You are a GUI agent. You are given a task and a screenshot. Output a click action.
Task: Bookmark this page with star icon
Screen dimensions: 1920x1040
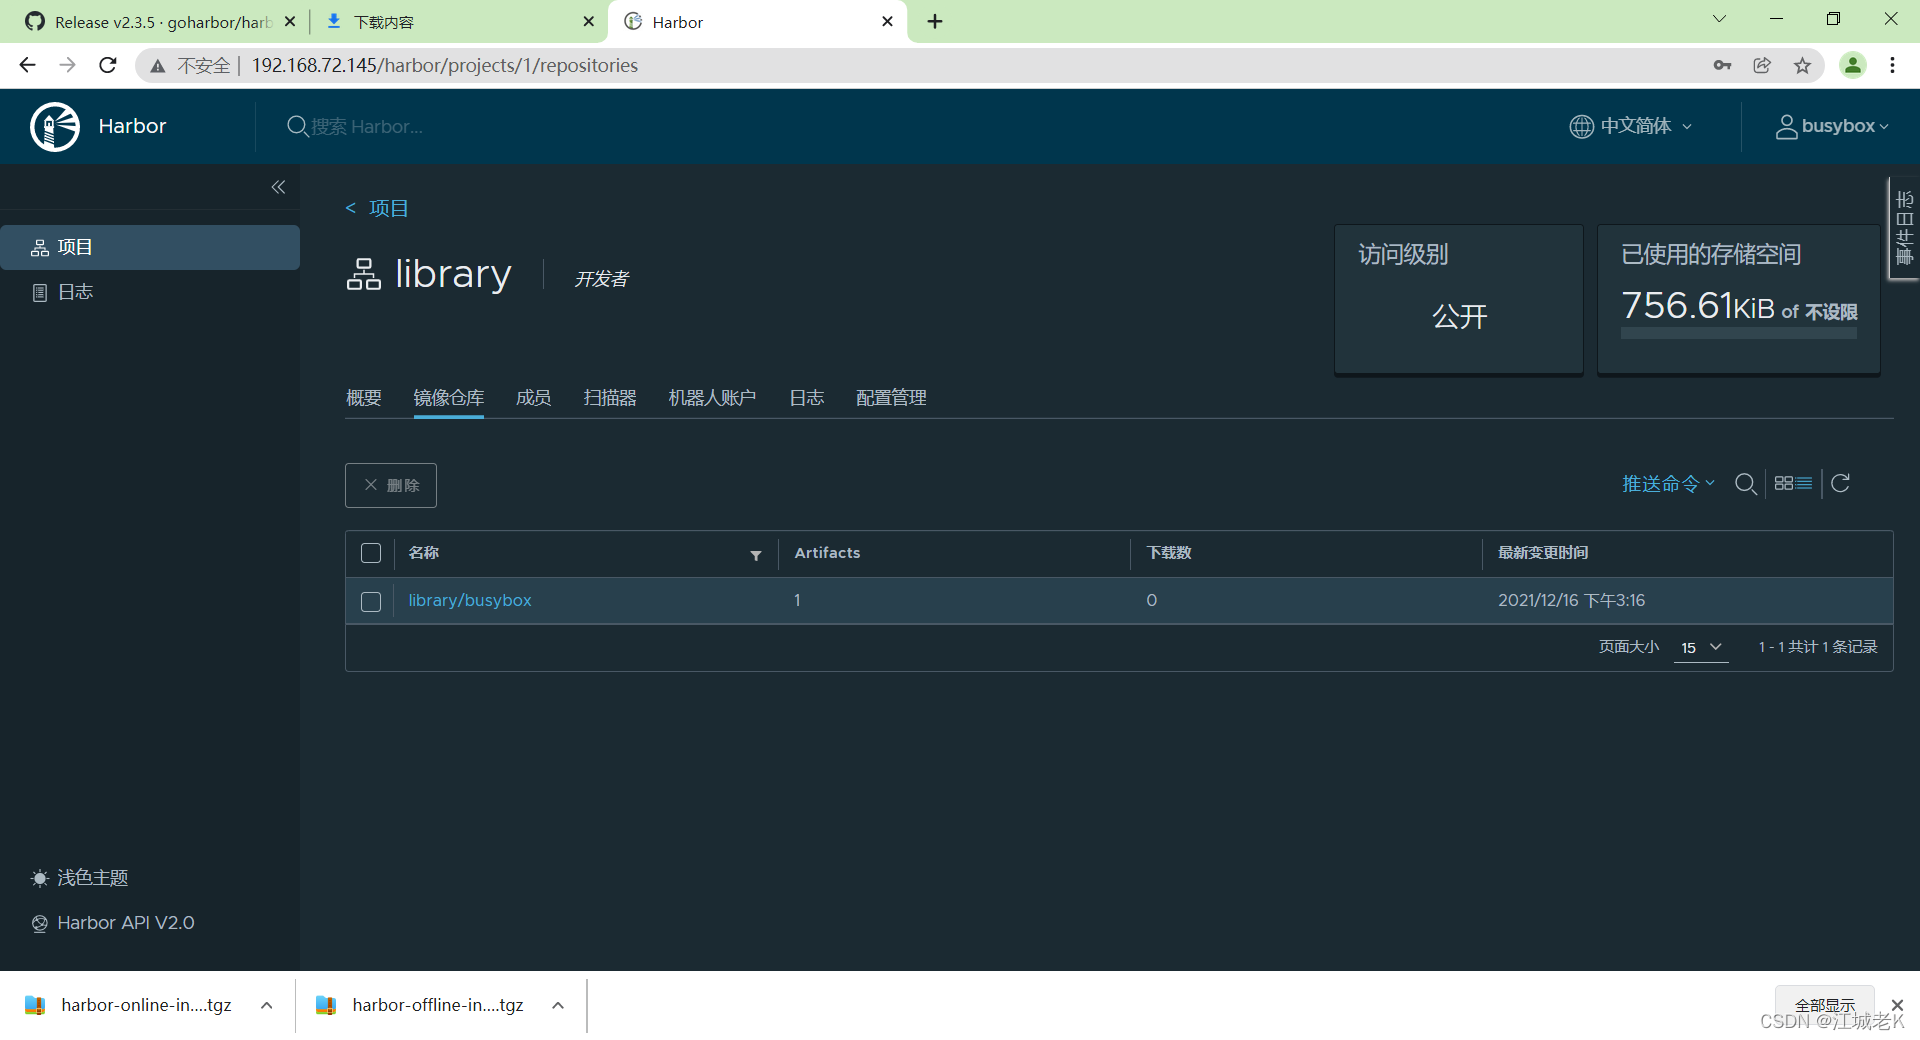click(x=1802, y=65)
